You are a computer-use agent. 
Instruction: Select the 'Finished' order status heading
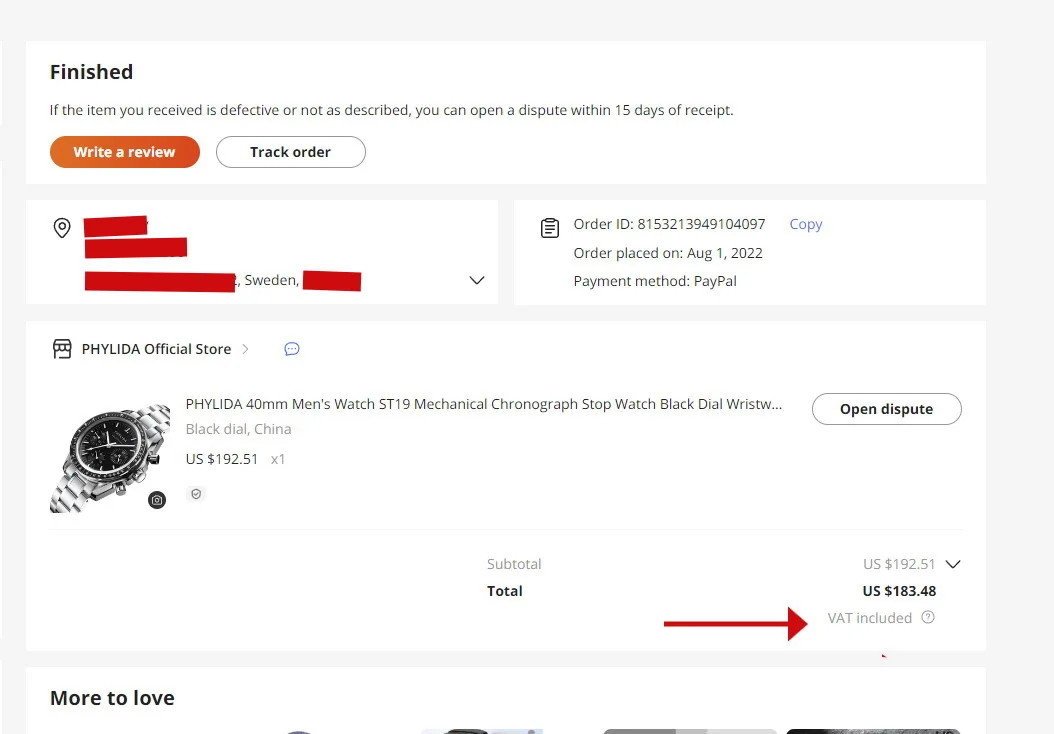91,72
